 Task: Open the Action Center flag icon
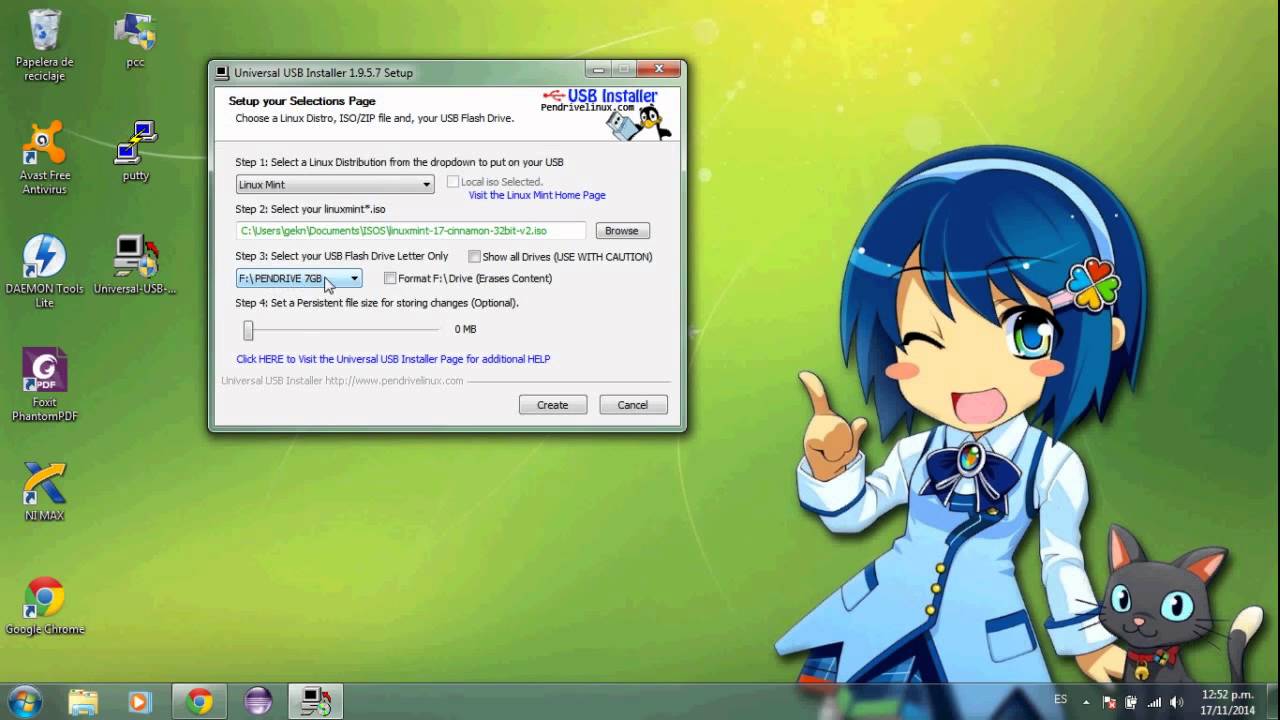pyautogui.click(x=1110, y=702)
